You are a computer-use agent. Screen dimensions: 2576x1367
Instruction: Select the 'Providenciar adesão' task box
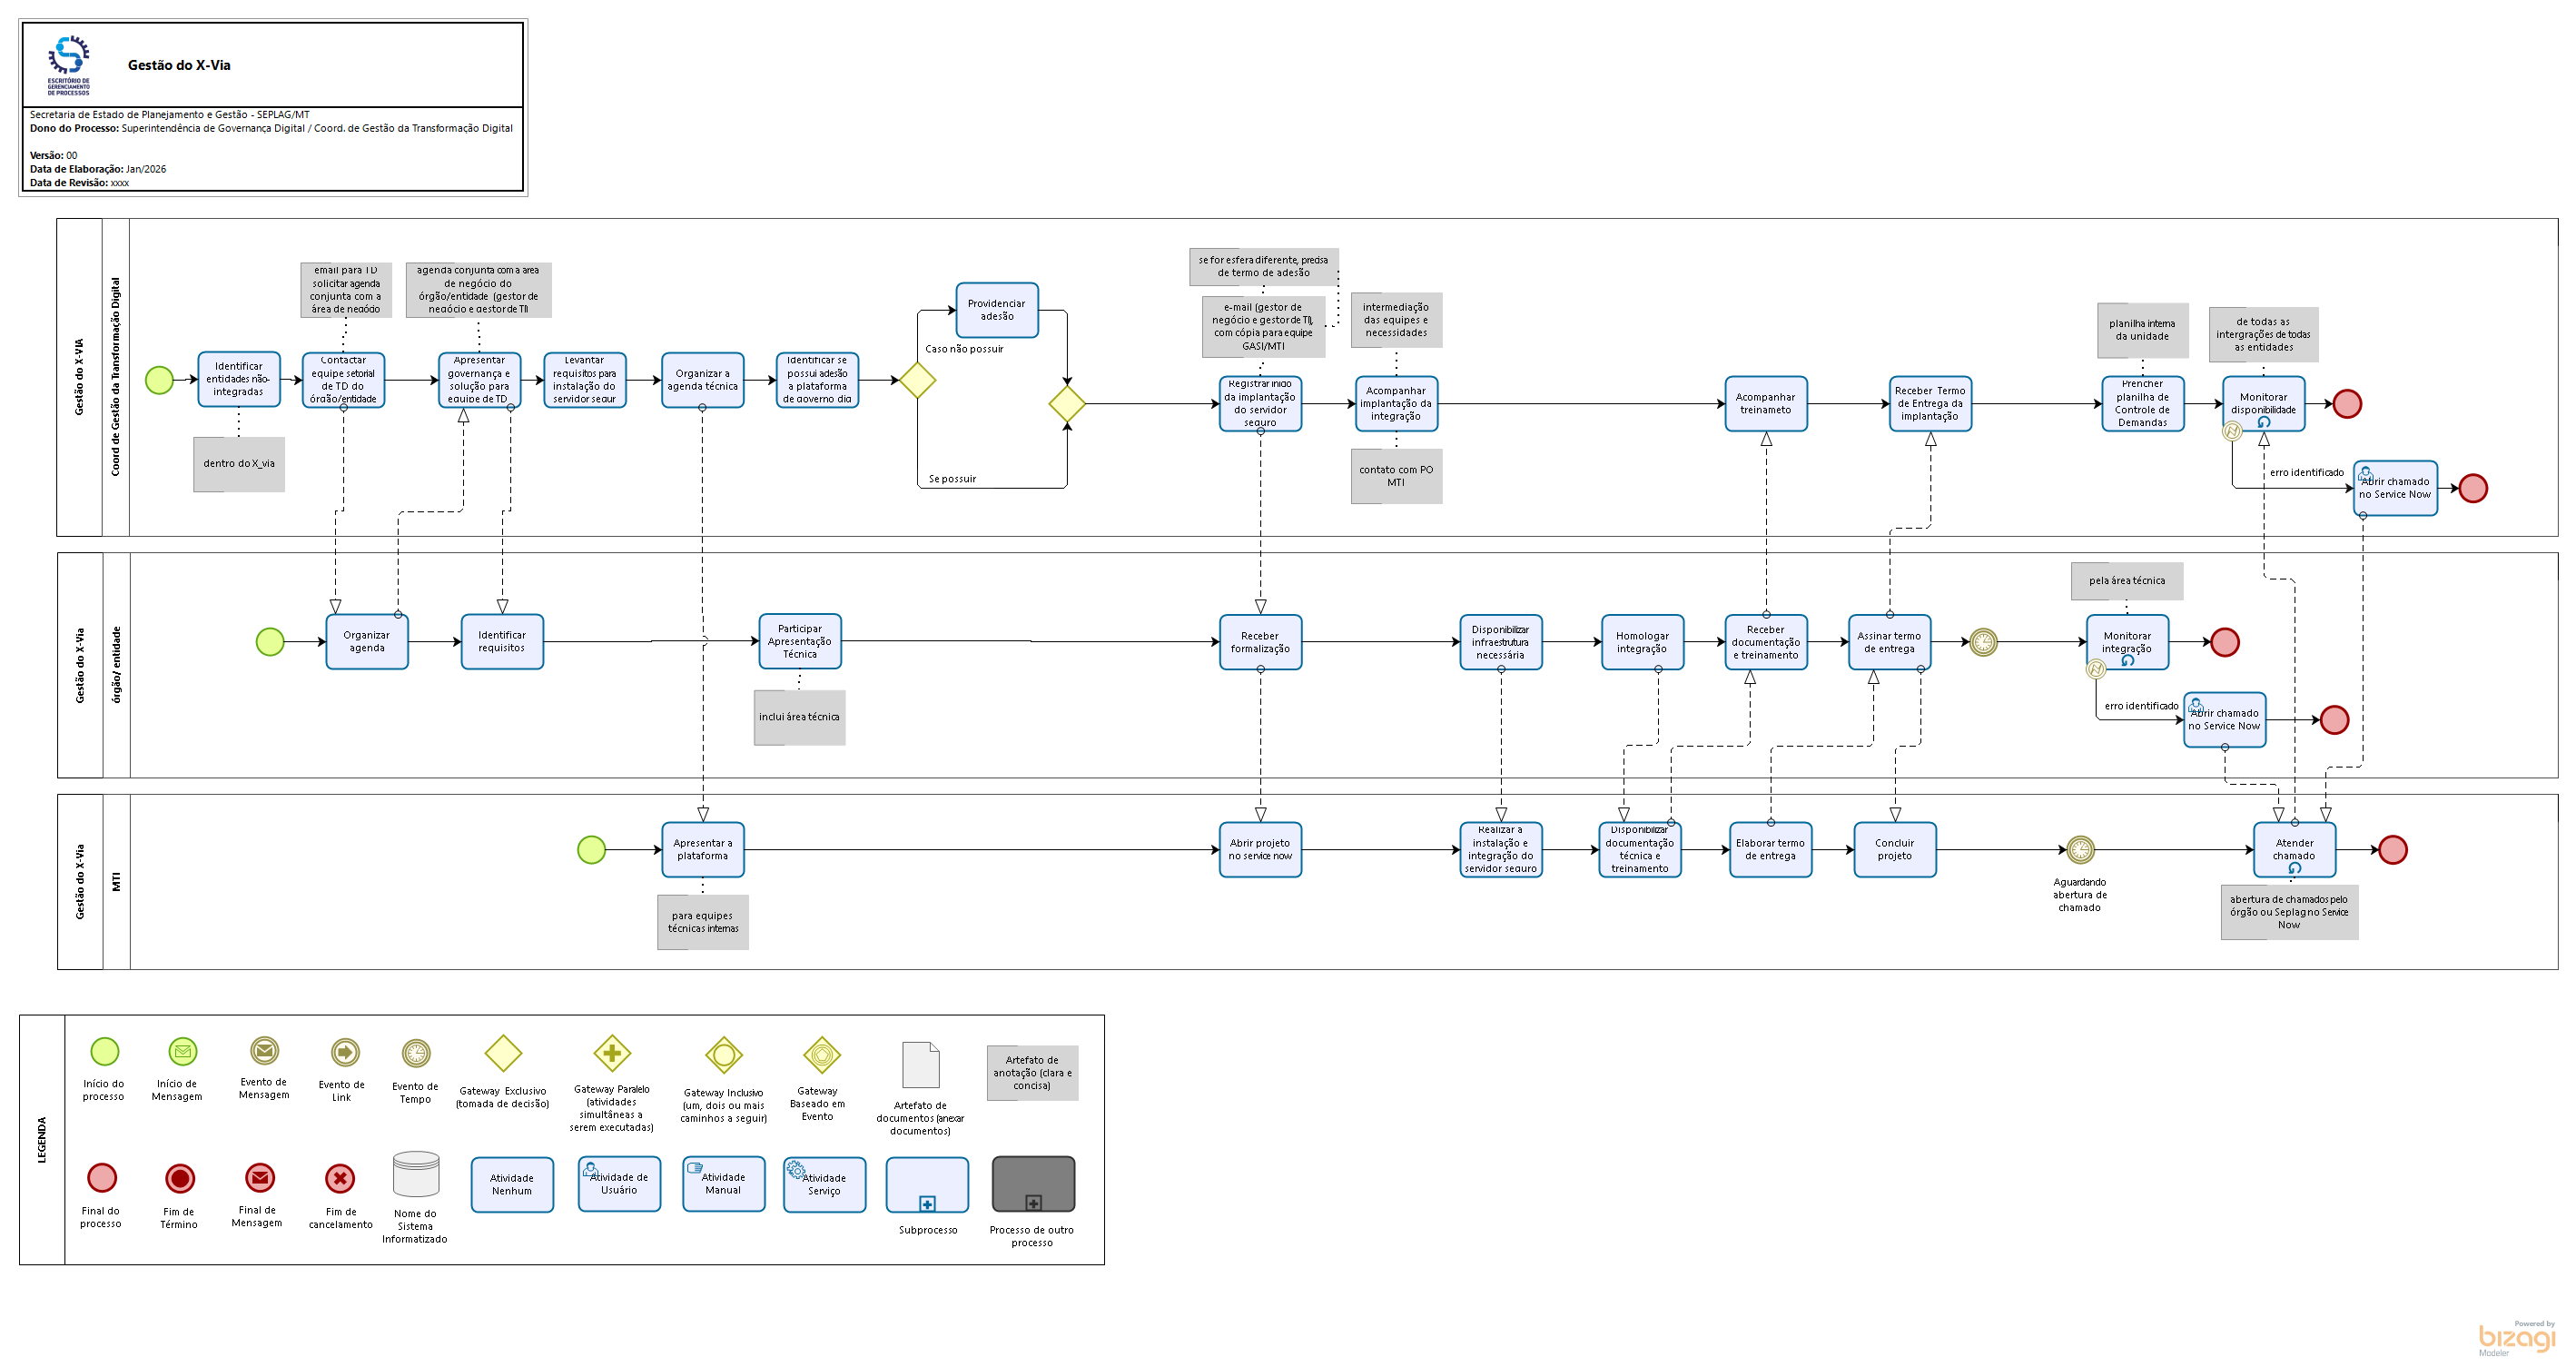tap(996, 310)
